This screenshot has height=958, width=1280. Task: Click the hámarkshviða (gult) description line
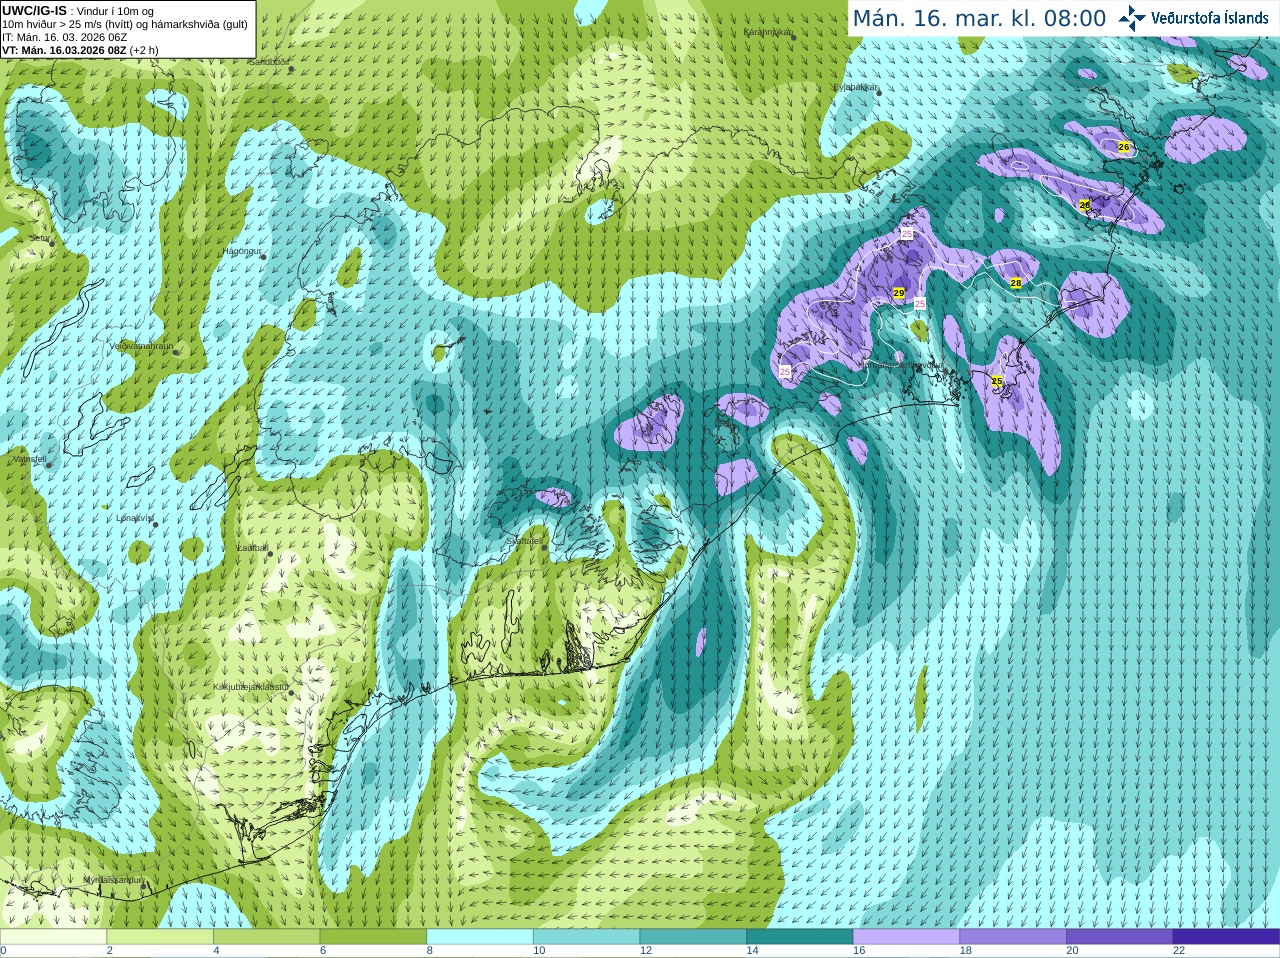pos(125,24)
